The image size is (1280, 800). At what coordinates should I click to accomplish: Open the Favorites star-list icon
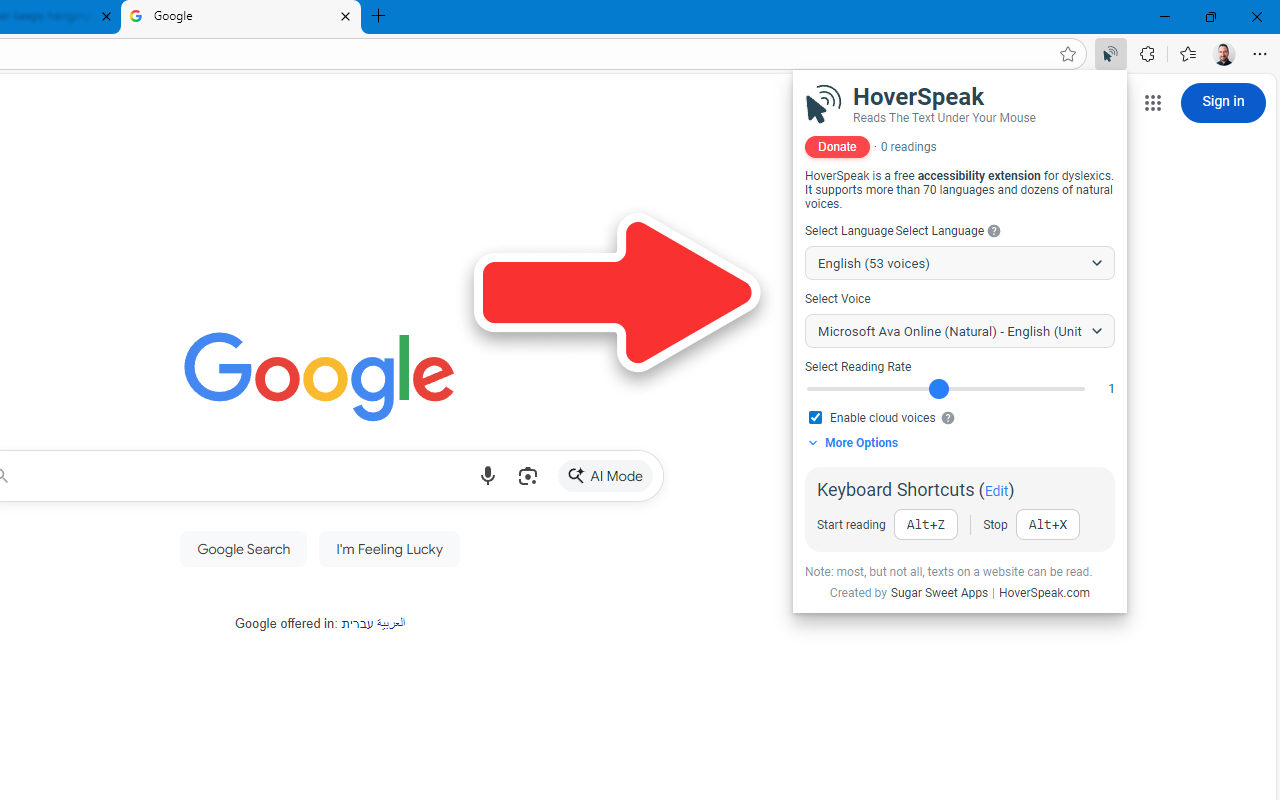click(1188, 54)
